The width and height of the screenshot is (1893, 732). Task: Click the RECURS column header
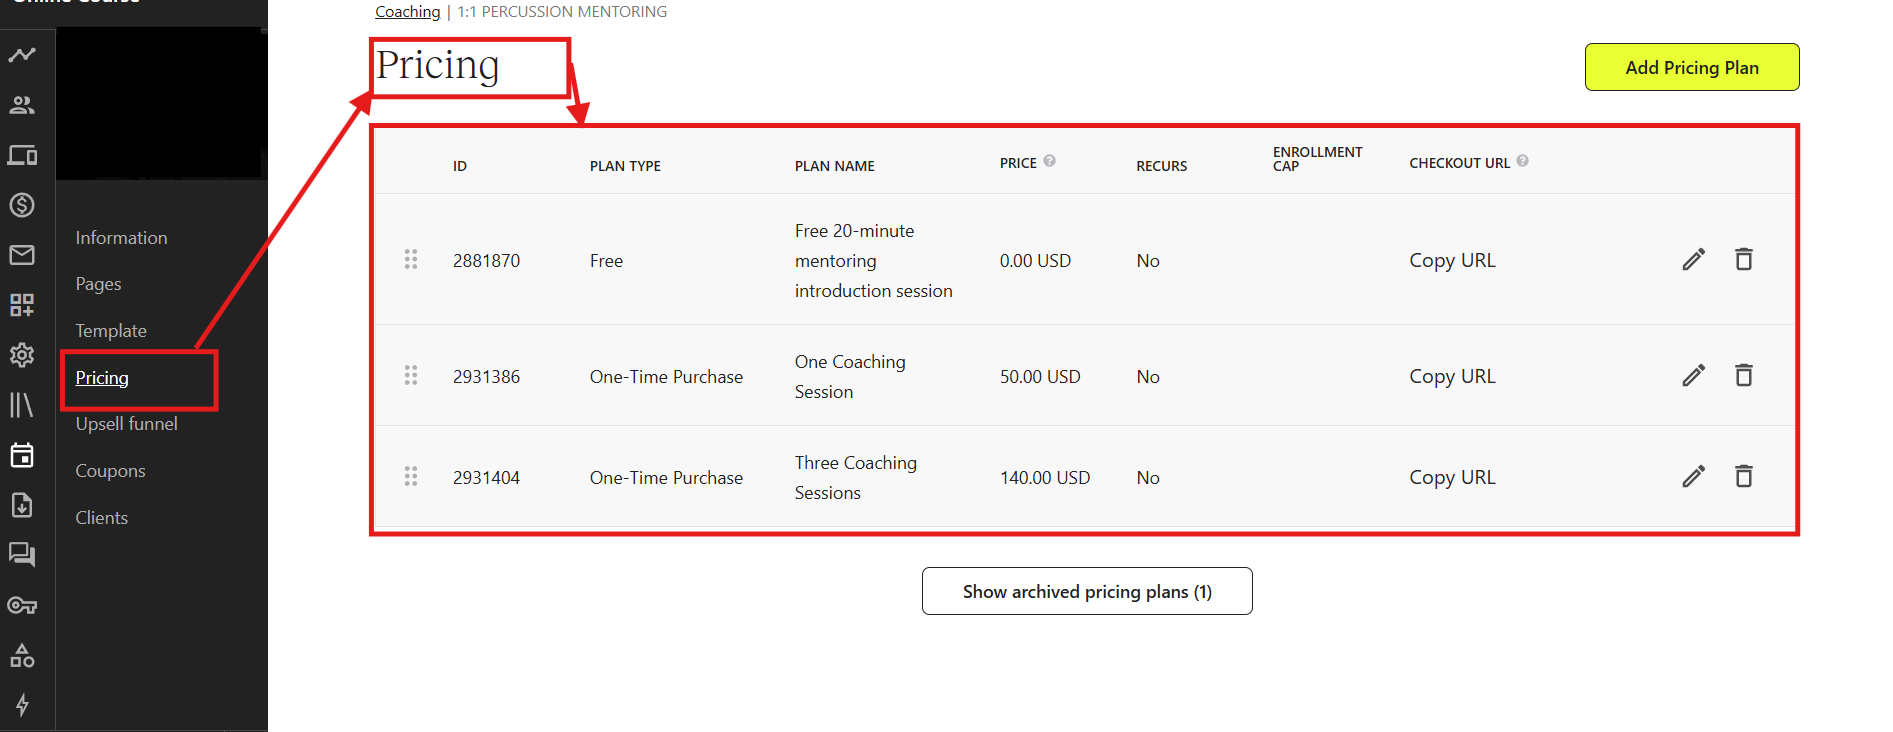tap(1162, 166)
